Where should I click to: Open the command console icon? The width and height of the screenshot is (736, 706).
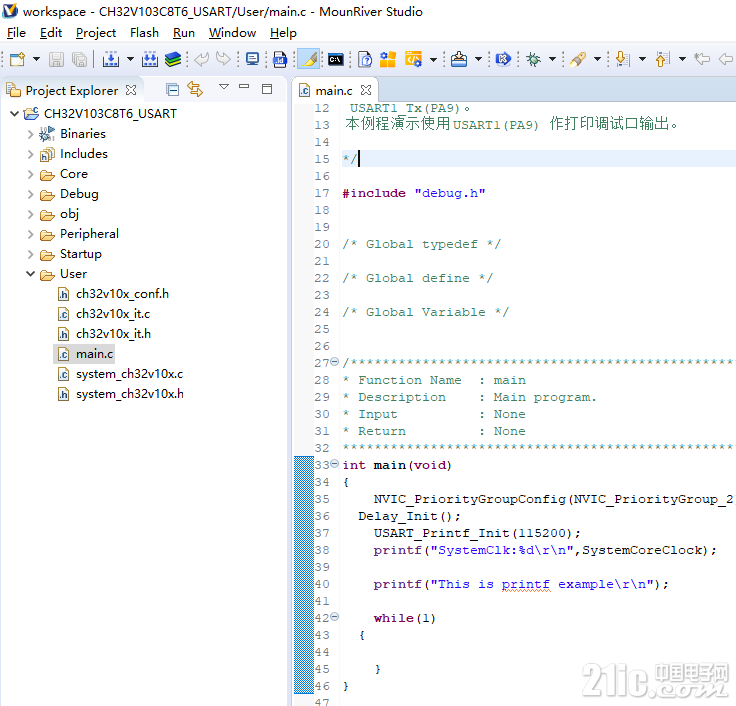click(336, 59)
